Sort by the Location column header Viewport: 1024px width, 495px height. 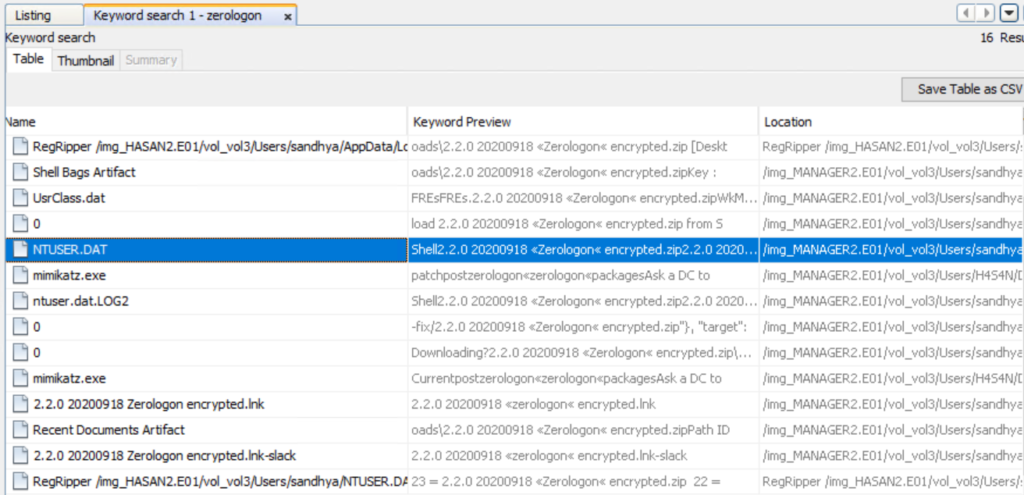point(891,122)
